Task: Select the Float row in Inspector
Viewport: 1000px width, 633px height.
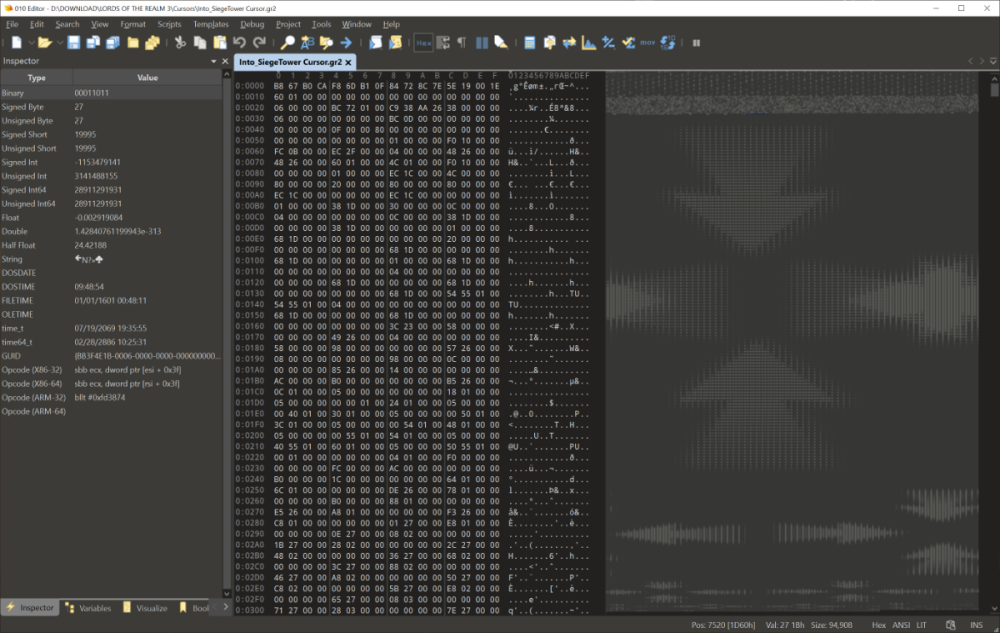Action: [x=111, y=218]
